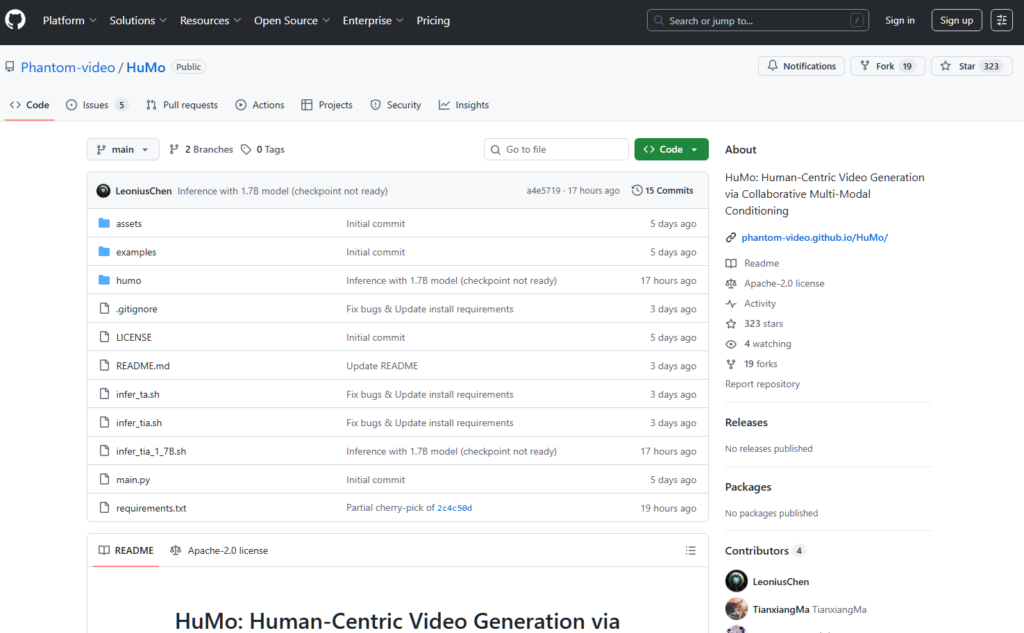The height and width of the screenshot is (633, 1024).
Task: Click the LeoniusChen avatar in latest commit row
Action: pos(103,191)
